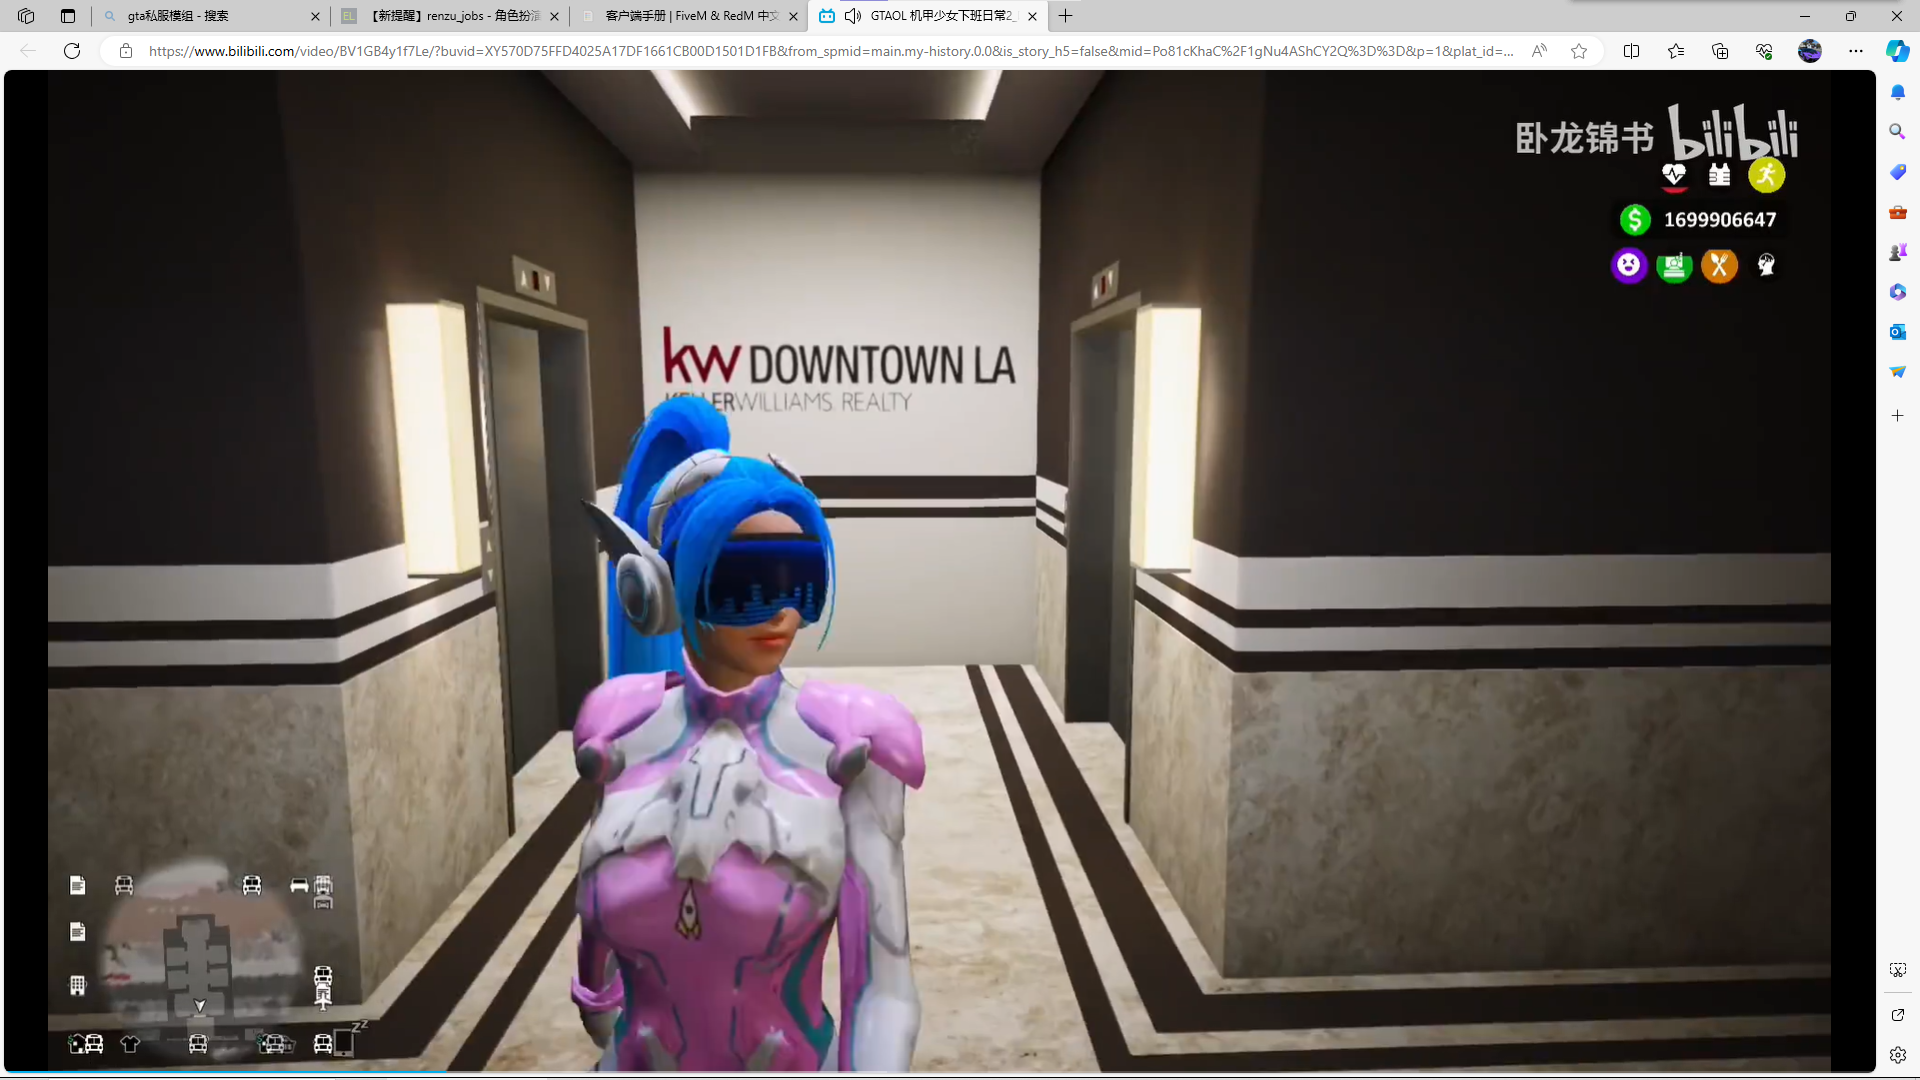The image size is (1920, 1080).
Task: Open the Favorites list
Action: tap(1676, 51)
